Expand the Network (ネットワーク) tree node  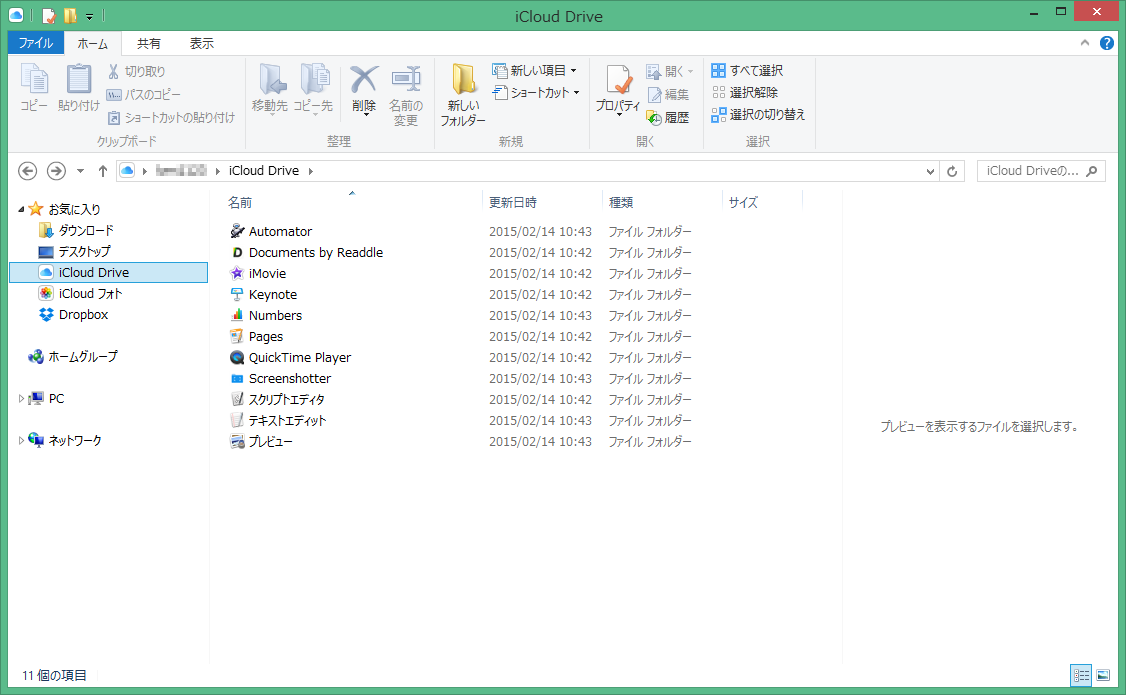pos(21,440)
